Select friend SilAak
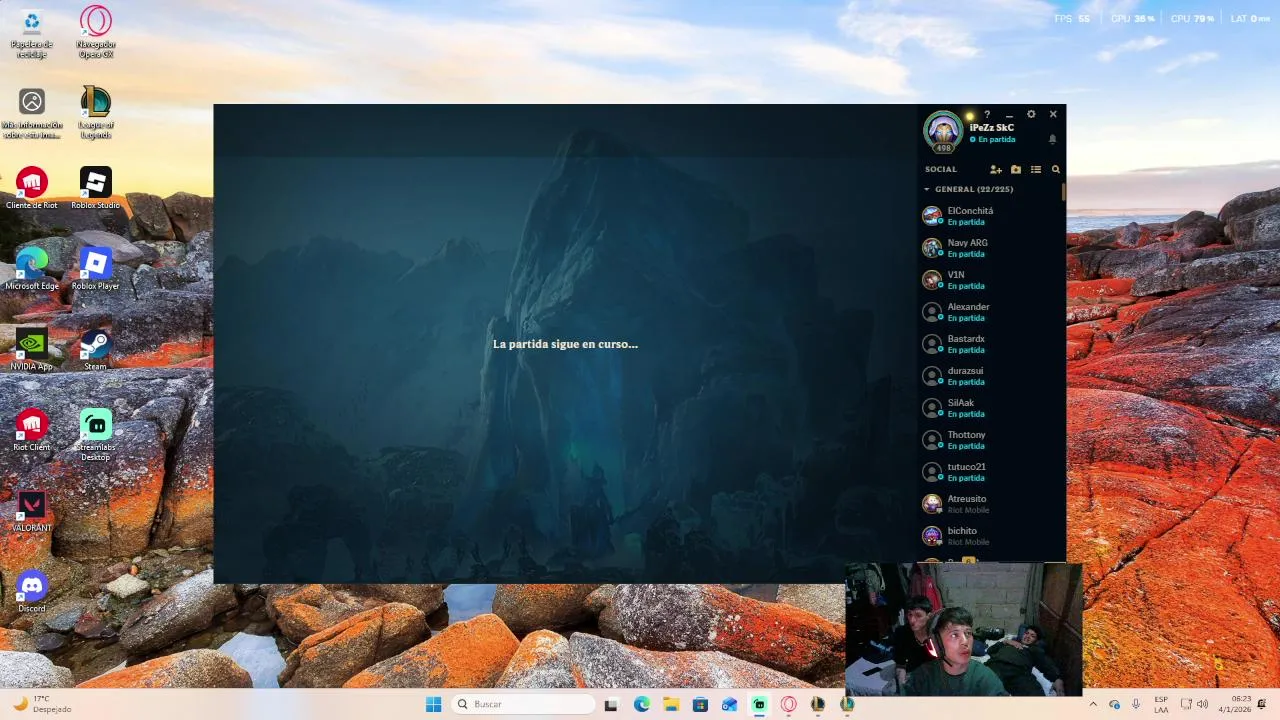This screenshot has height=720, width=1280. (990, 408)
